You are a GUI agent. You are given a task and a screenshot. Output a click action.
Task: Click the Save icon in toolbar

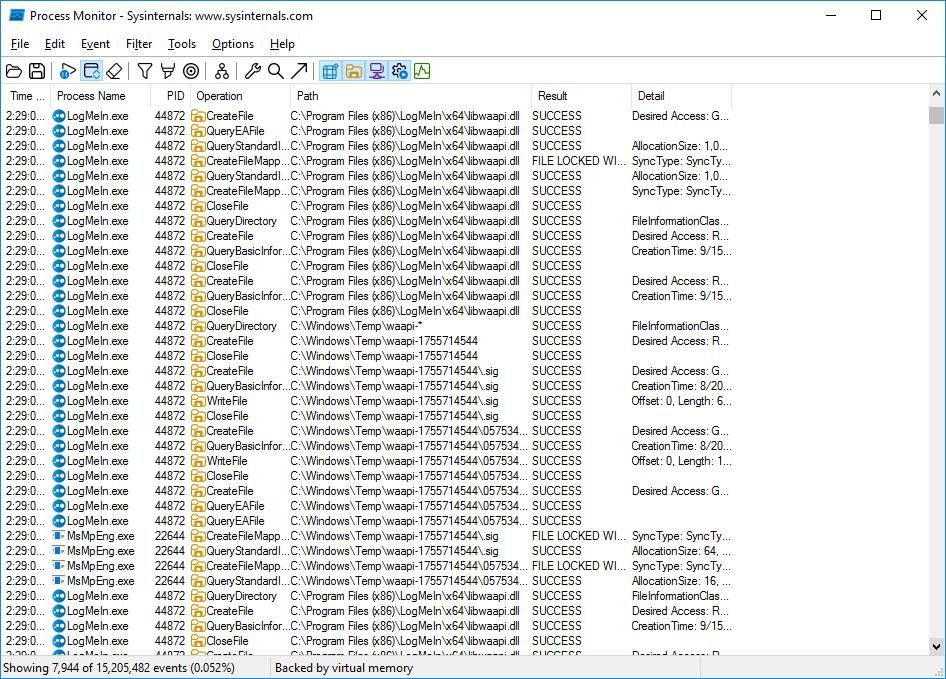tap(37, 71)
